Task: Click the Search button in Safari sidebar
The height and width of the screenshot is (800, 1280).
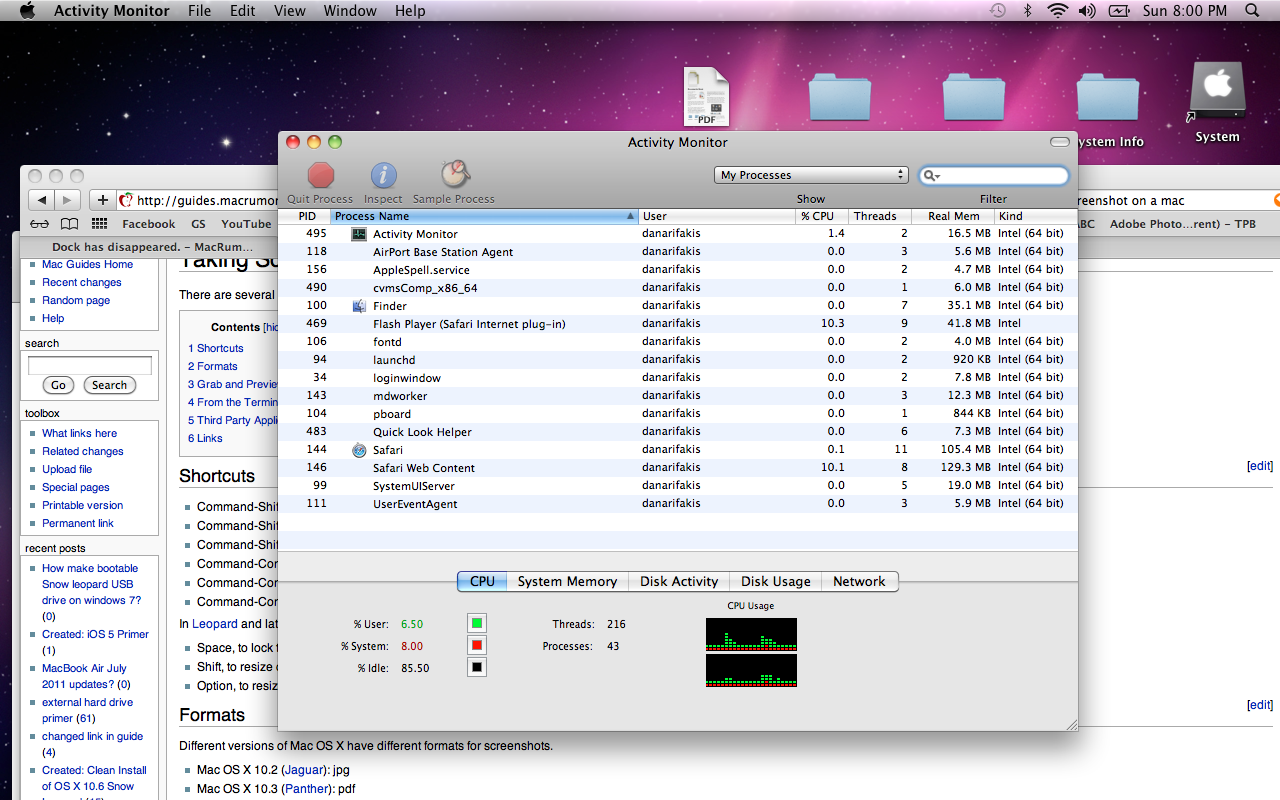Action: pos(109,385)
